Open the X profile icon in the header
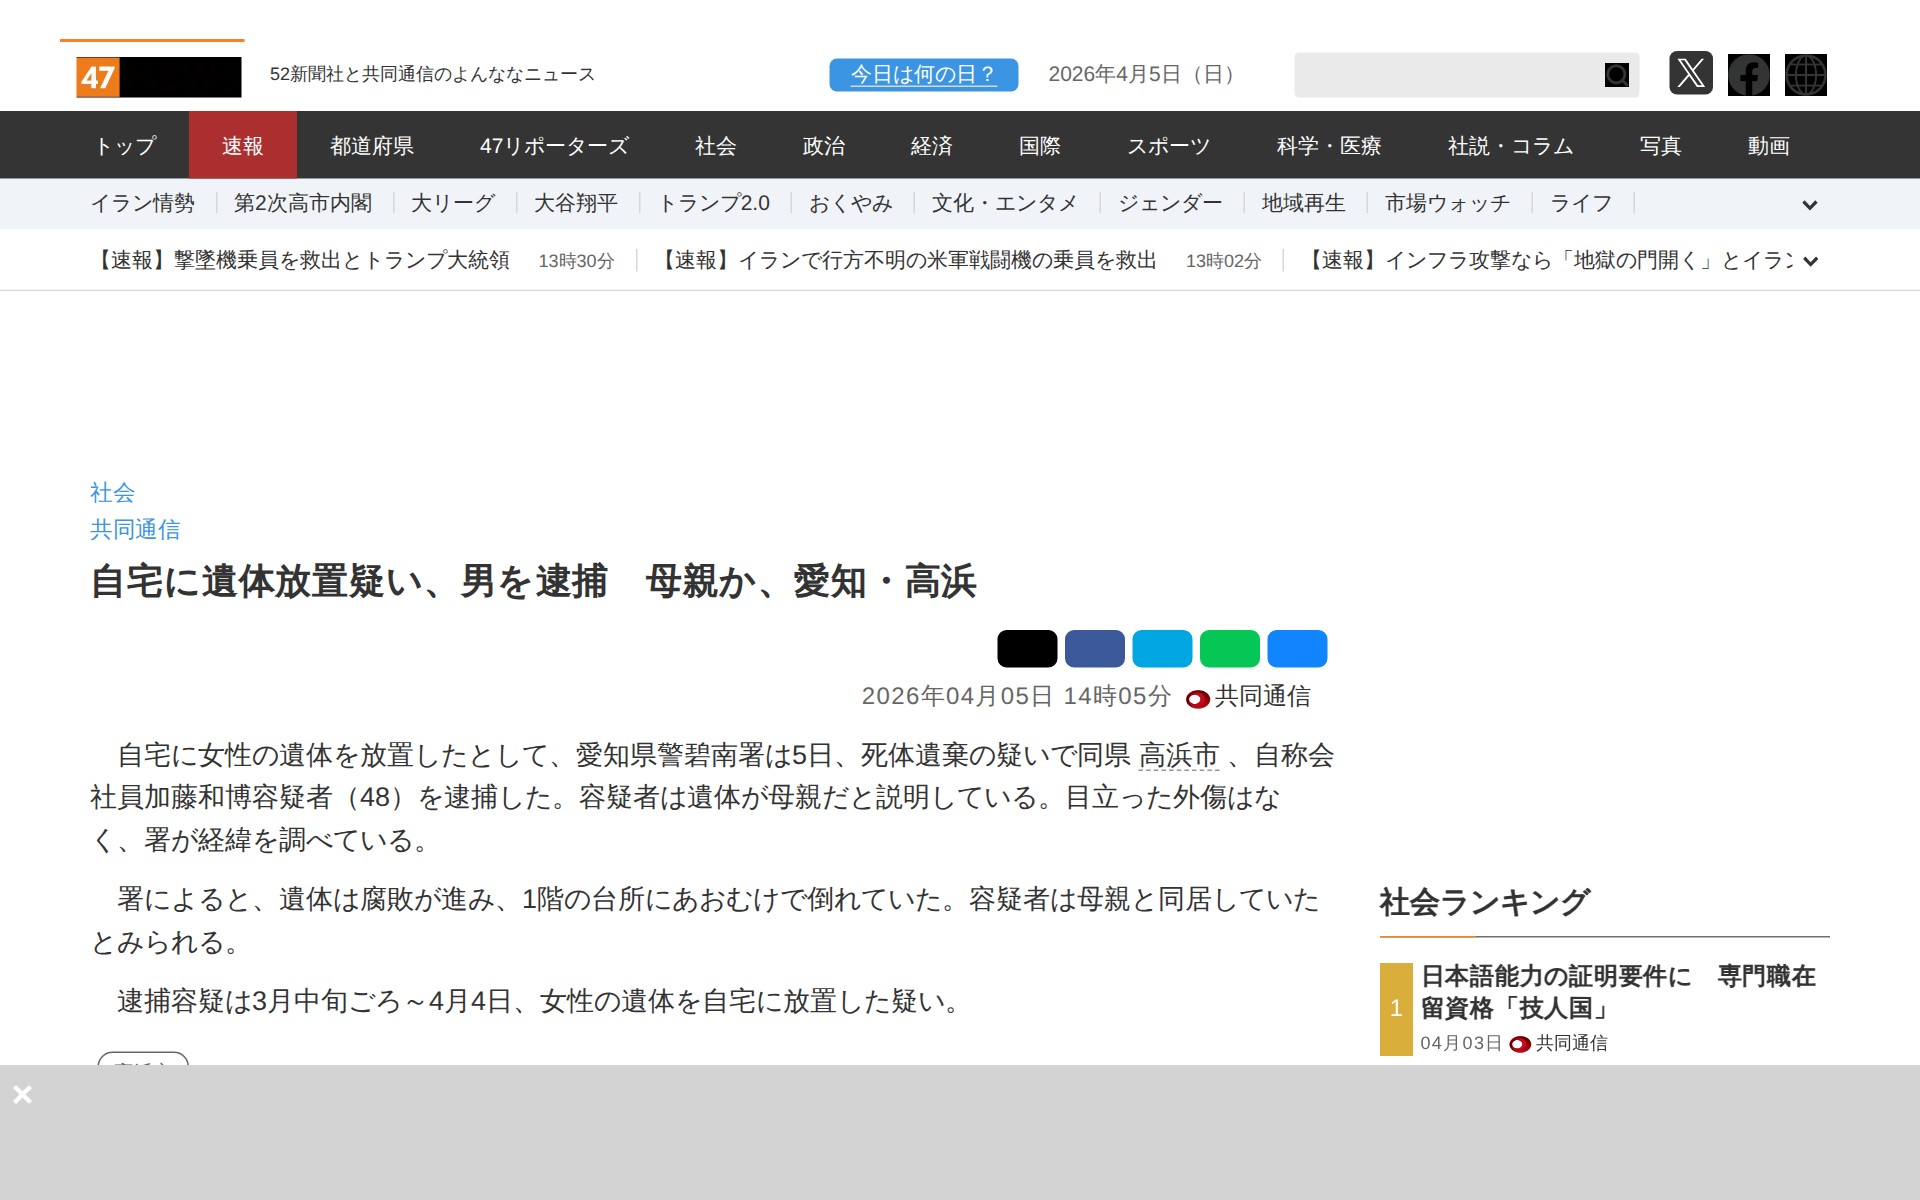The width and height of the screenshot is (1920, 1200). click(x=1691, y=74)
